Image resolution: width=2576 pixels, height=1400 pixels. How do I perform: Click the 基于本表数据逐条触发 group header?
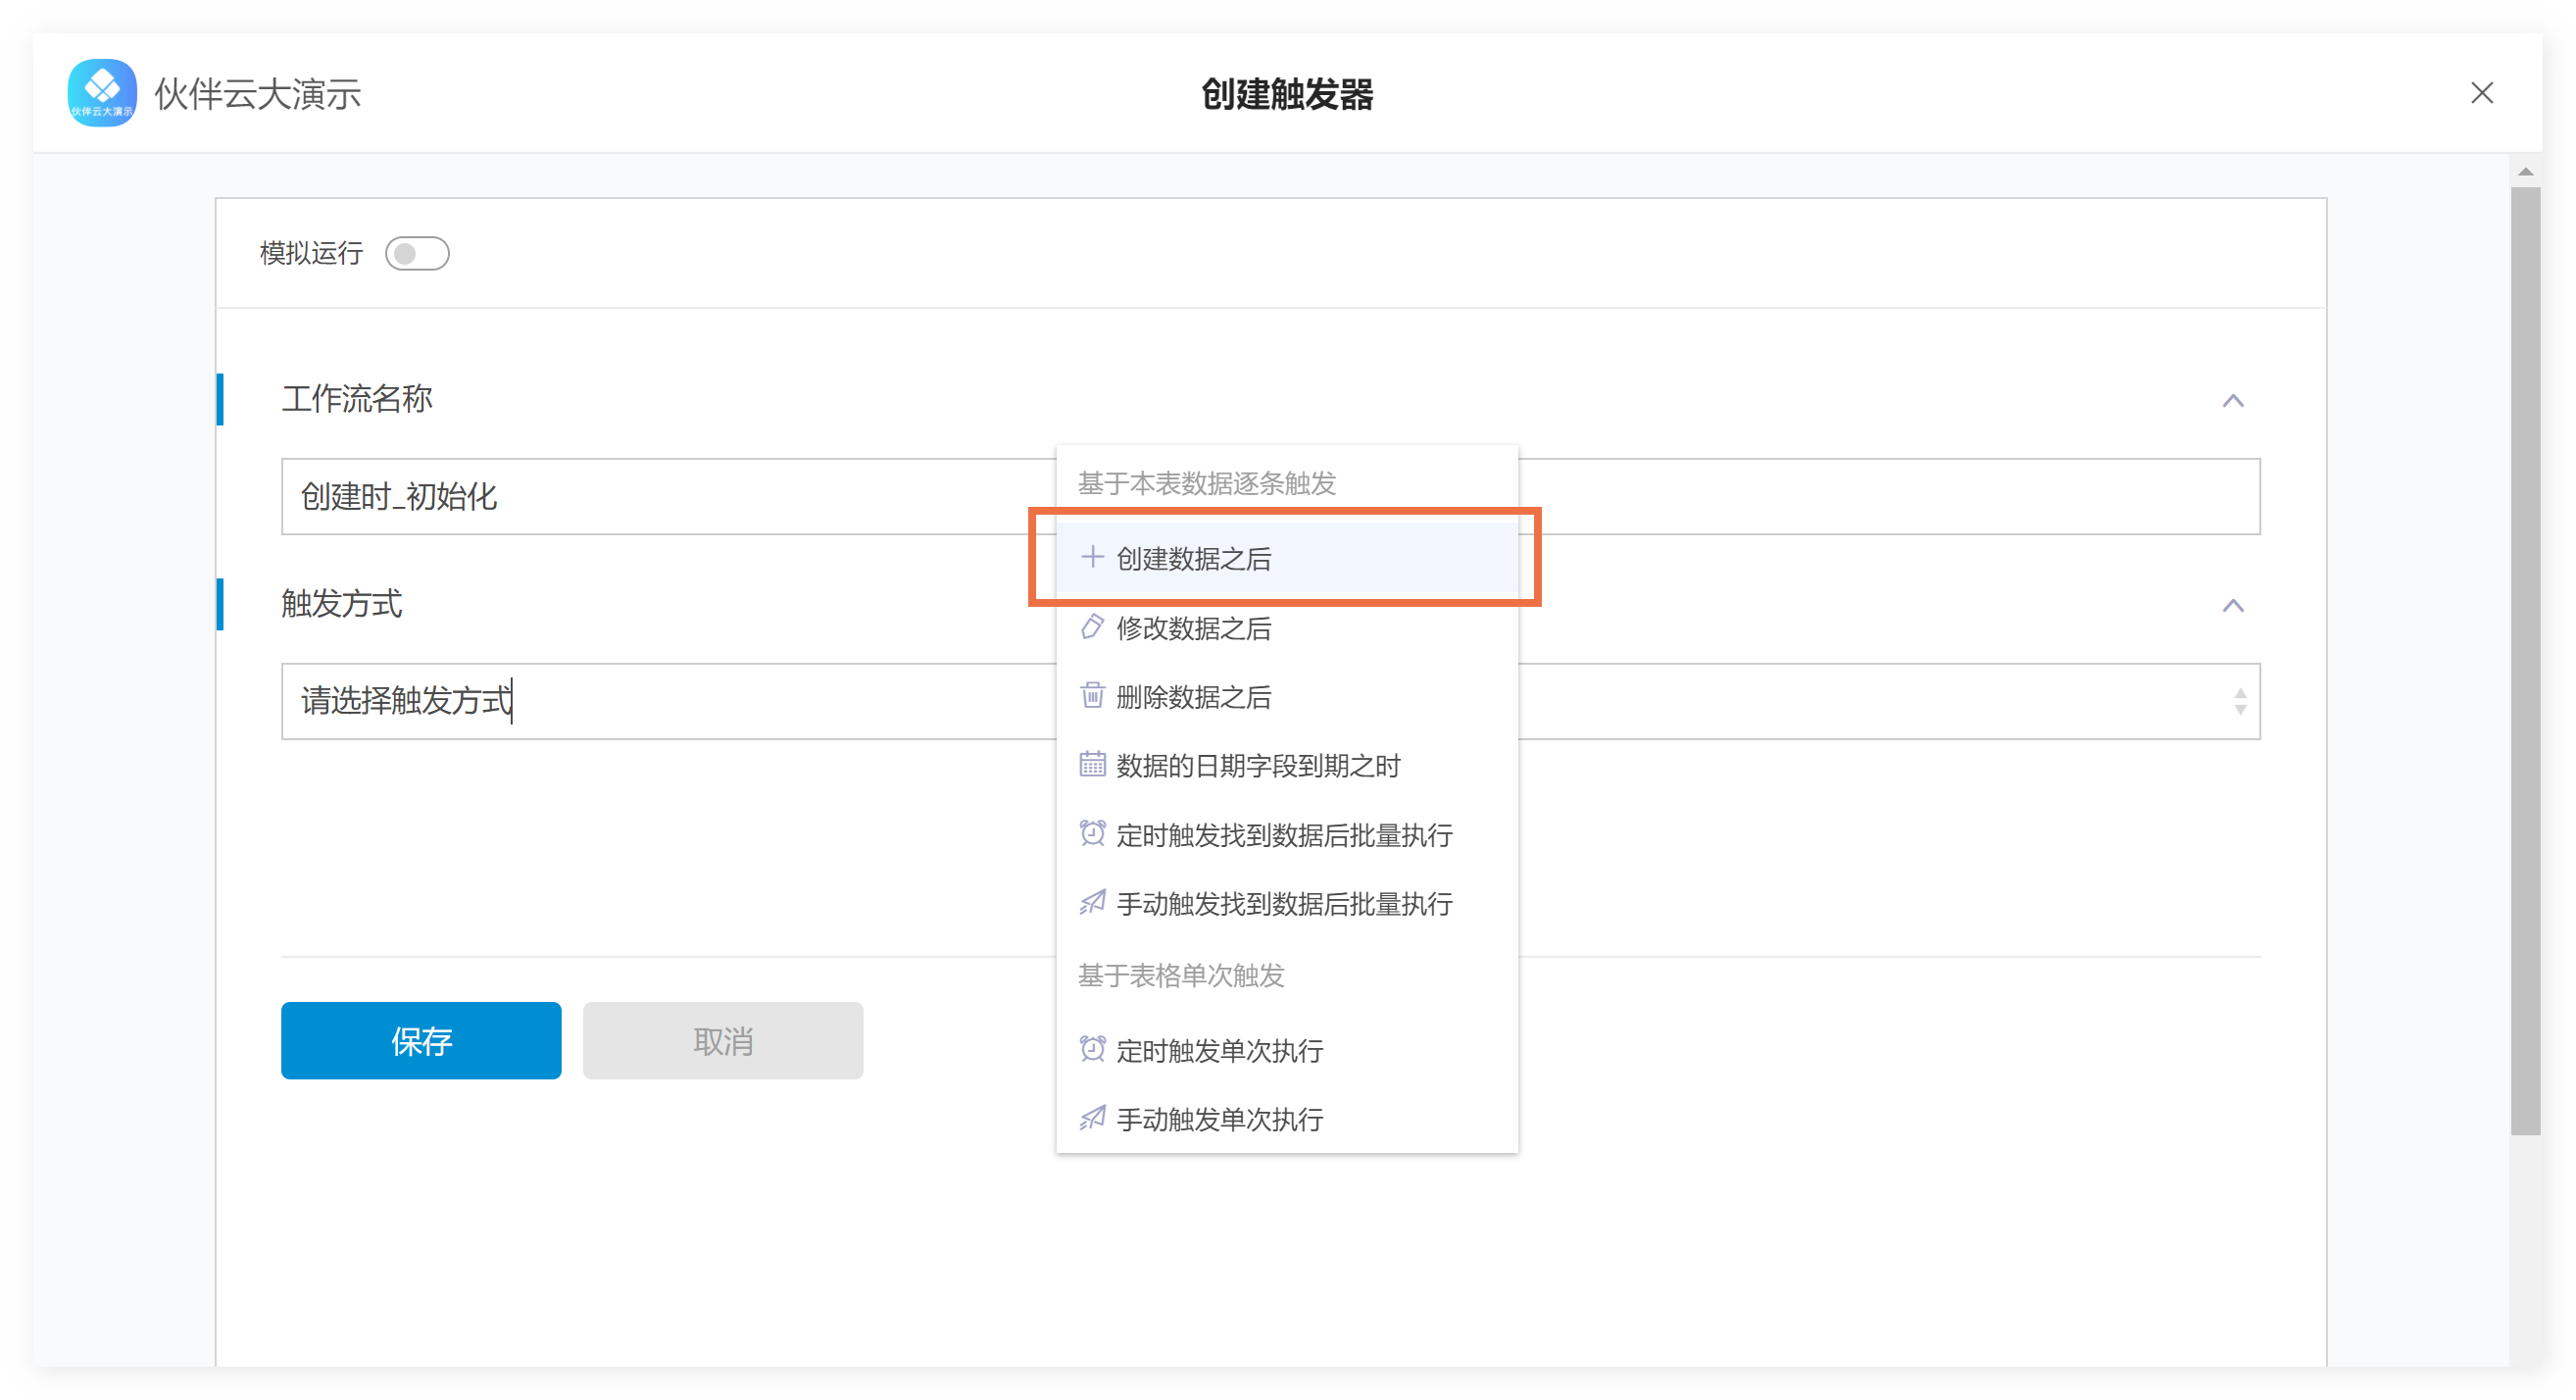click(x=1206, y=484)
